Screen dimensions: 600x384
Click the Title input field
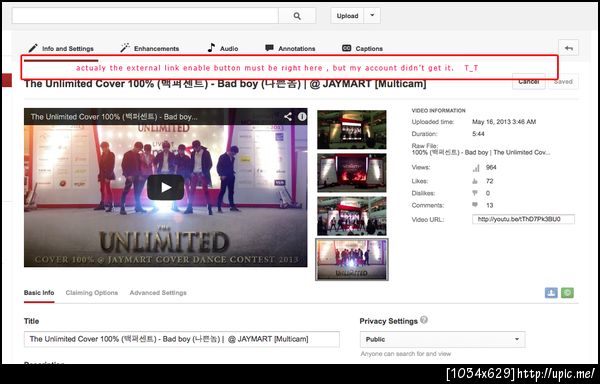(x=182, y=339)
